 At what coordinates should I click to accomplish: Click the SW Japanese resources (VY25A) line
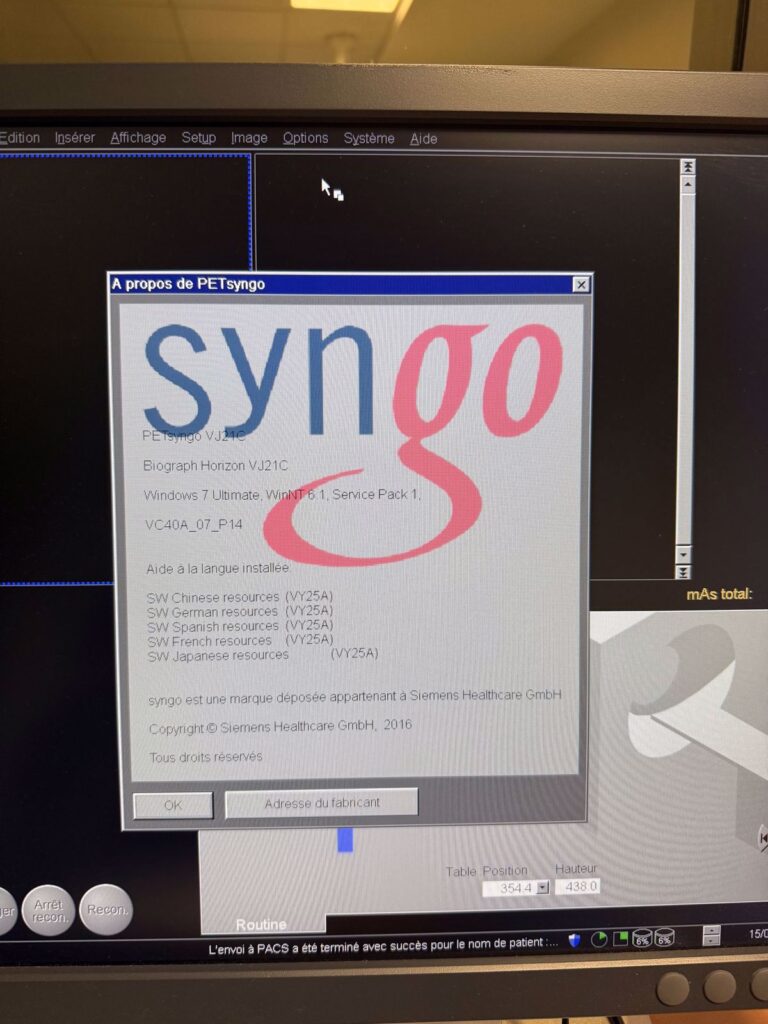tap(263, 655)
